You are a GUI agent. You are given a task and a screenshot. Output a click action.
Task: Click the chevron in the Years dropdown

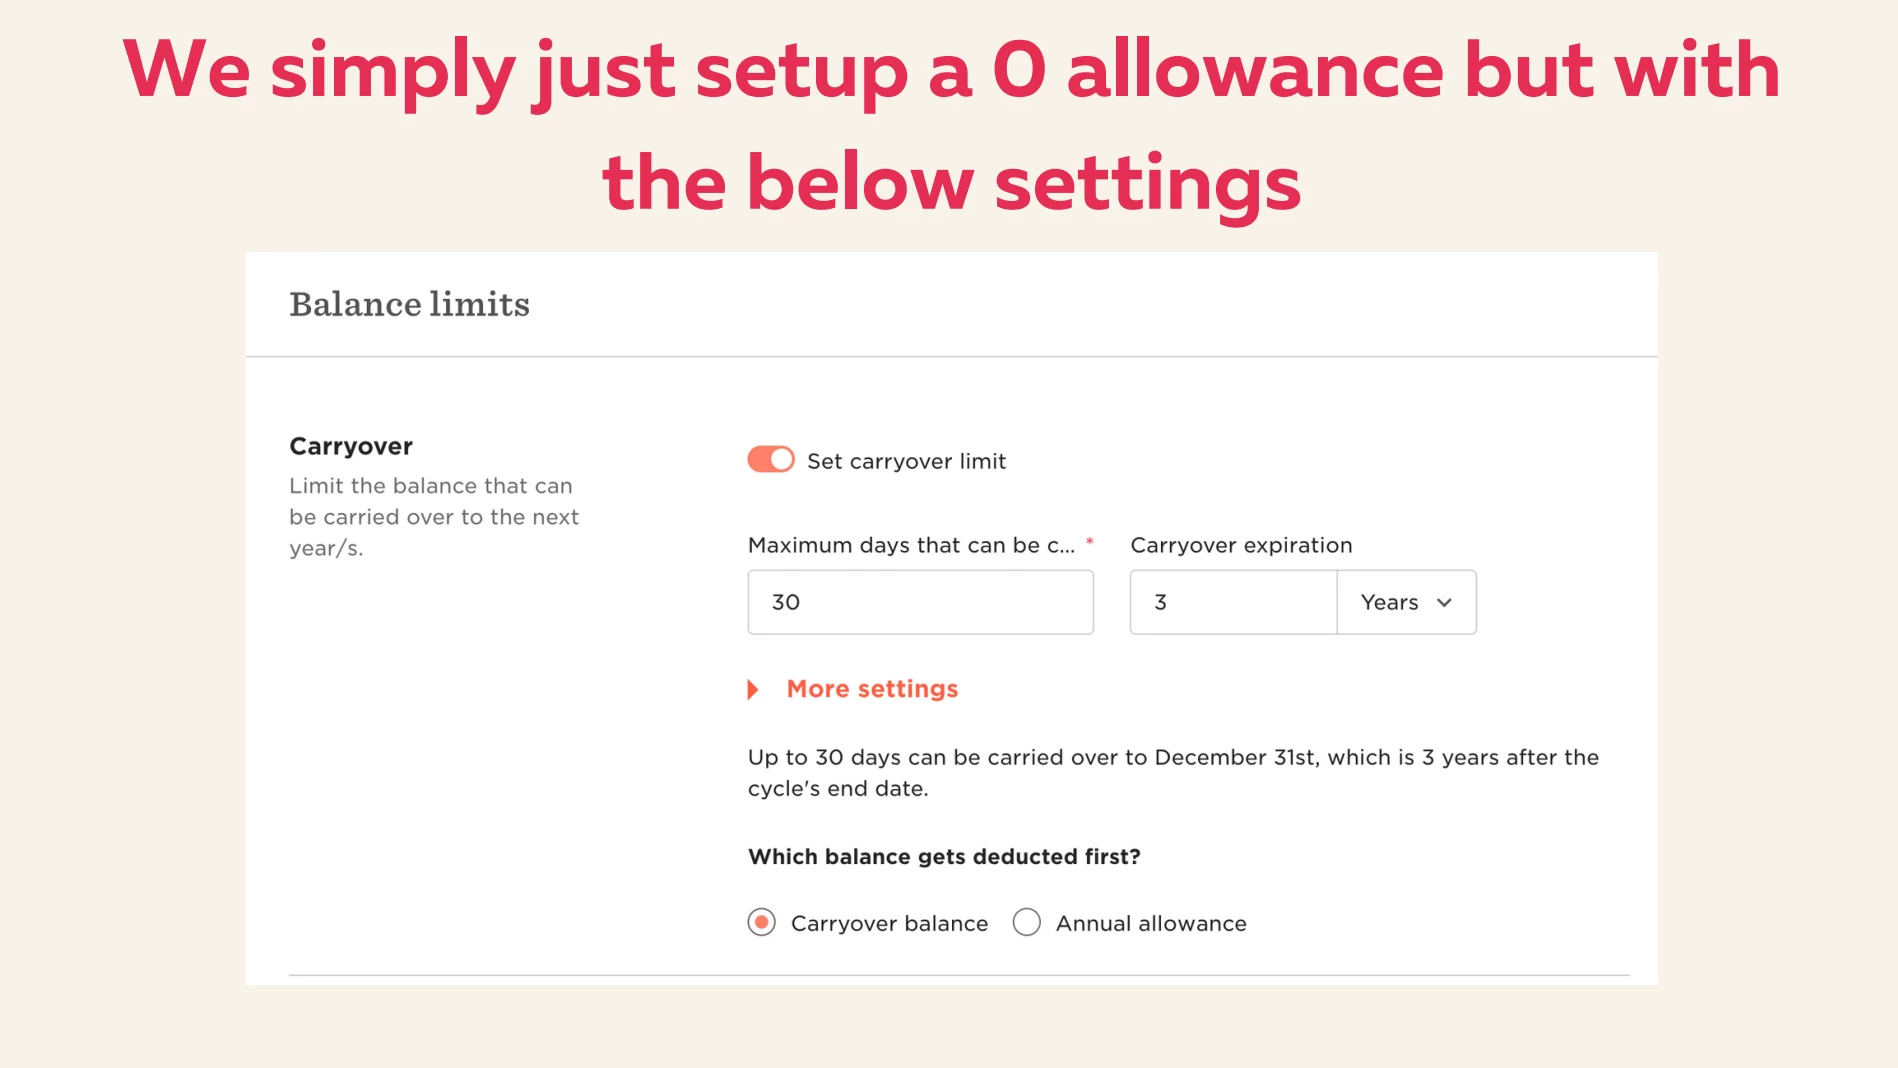(x=1444, y=602)
